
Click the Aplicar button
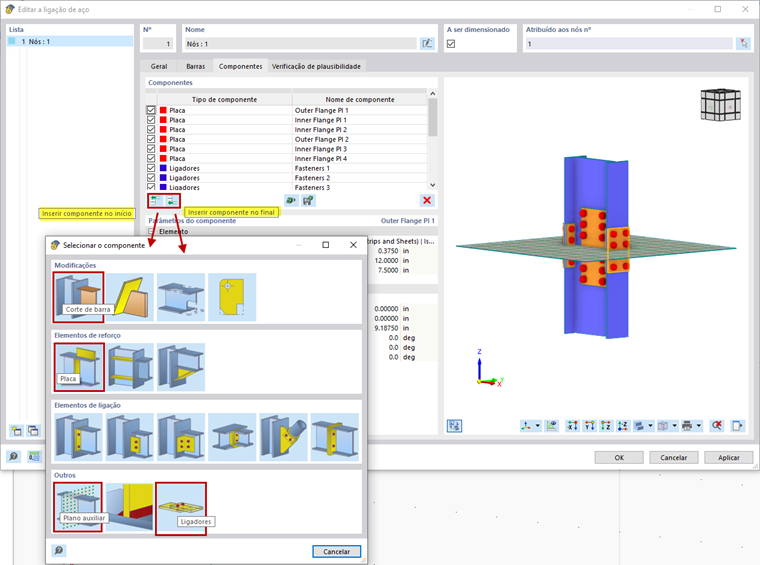tap(728, 457)
